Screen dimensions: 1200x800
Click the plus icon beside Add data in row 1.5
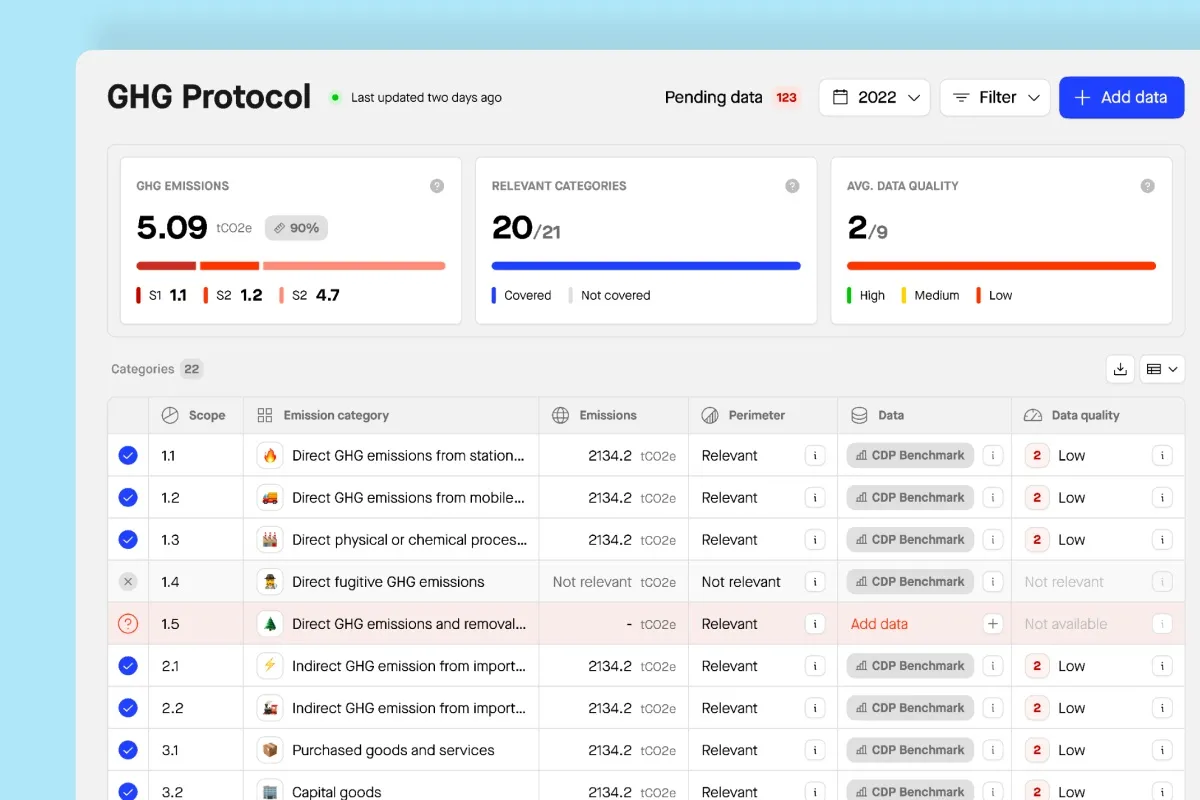point(992,624)
